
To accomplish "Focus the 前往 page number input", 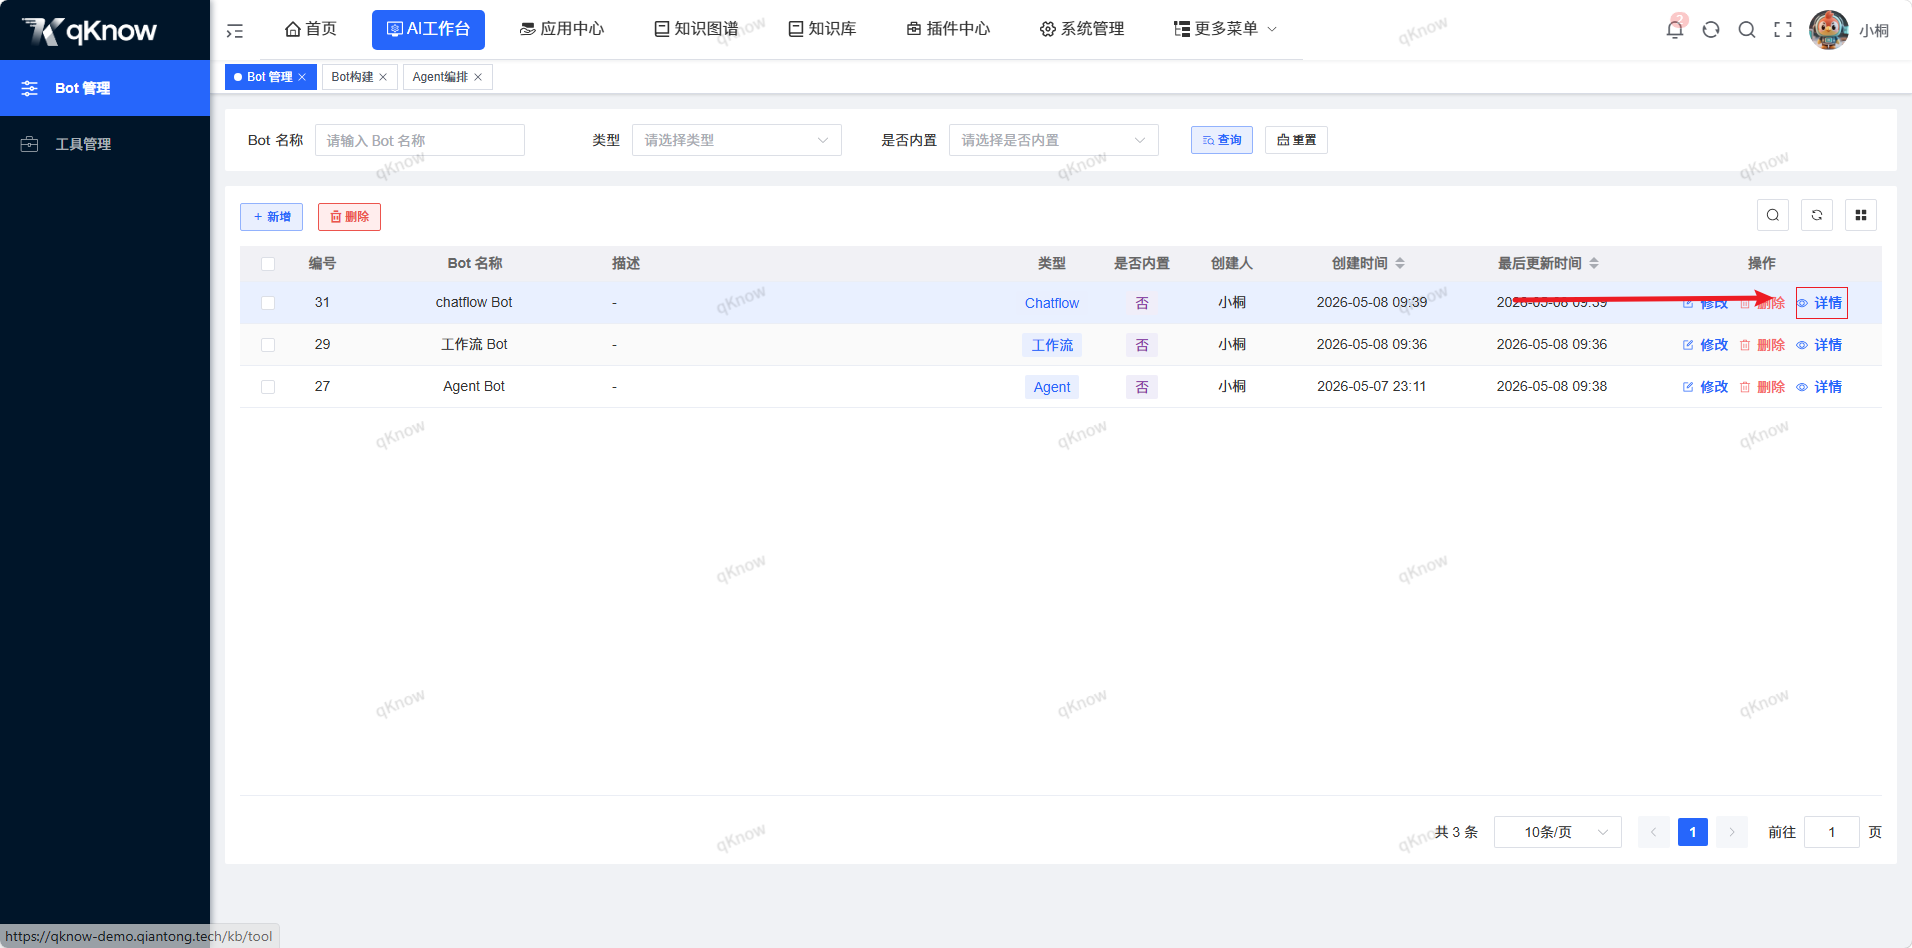I will (x=1832, y=832).
